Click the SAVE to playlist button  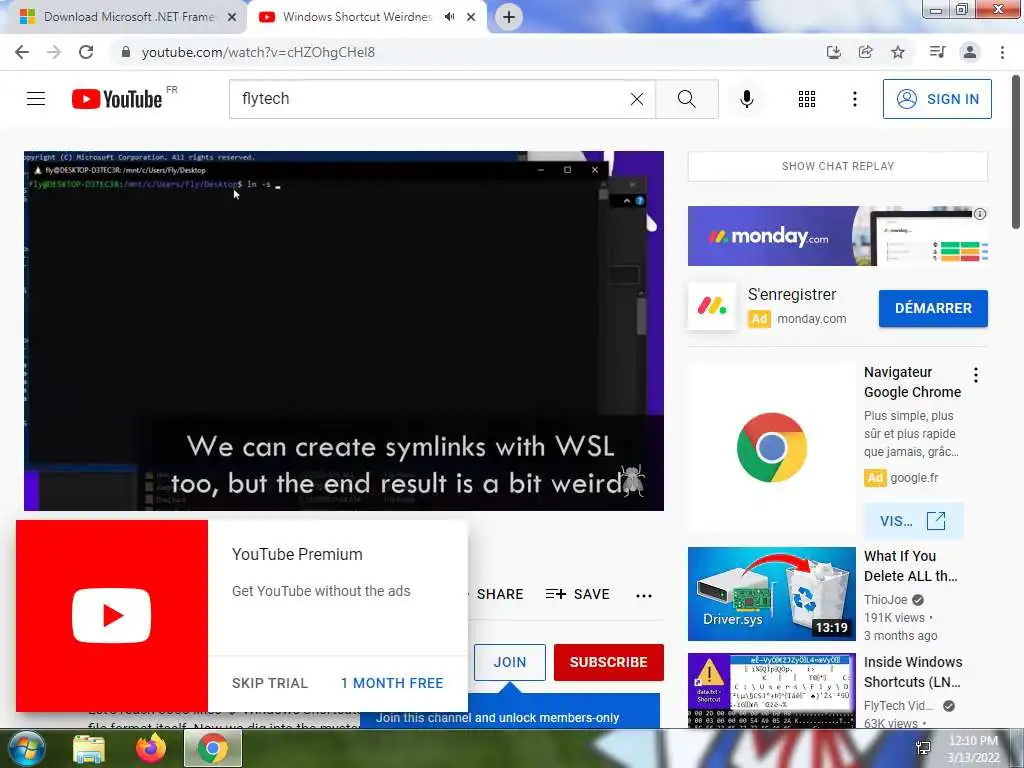(x=577, y=594)
